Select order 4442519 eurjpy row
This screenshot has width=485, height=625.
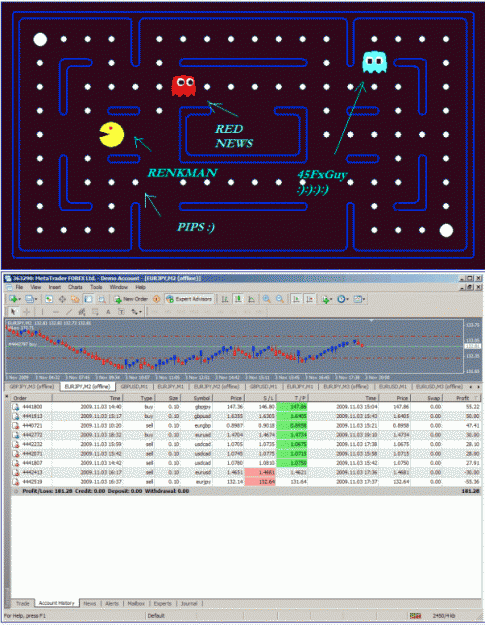tap(246, 482)
